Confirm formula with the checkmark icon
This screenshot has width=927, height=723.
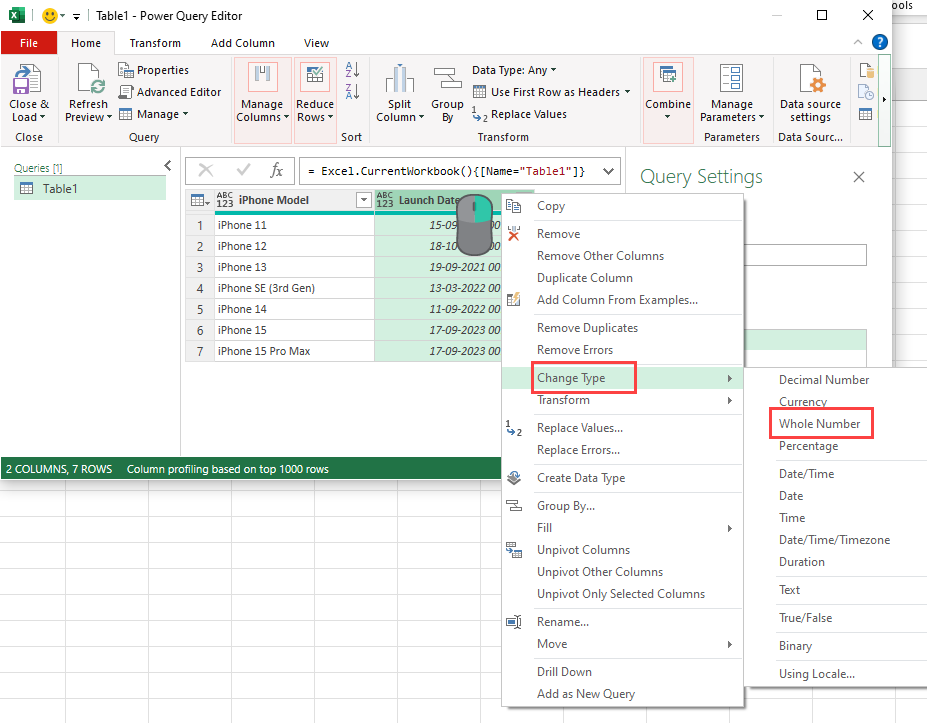pyautogui.click(x=243, y=171)
